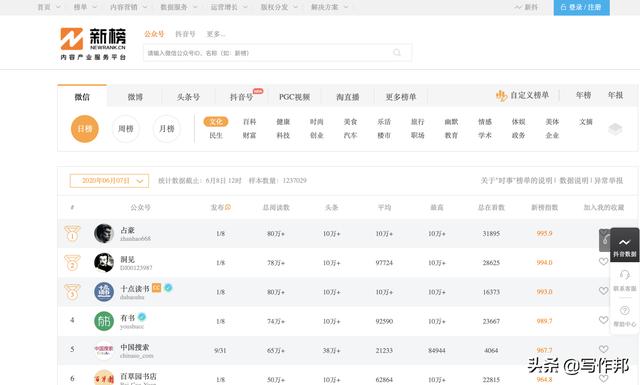
Task: Expand the 数据服务 top menu
Action: tap(178, 7)
